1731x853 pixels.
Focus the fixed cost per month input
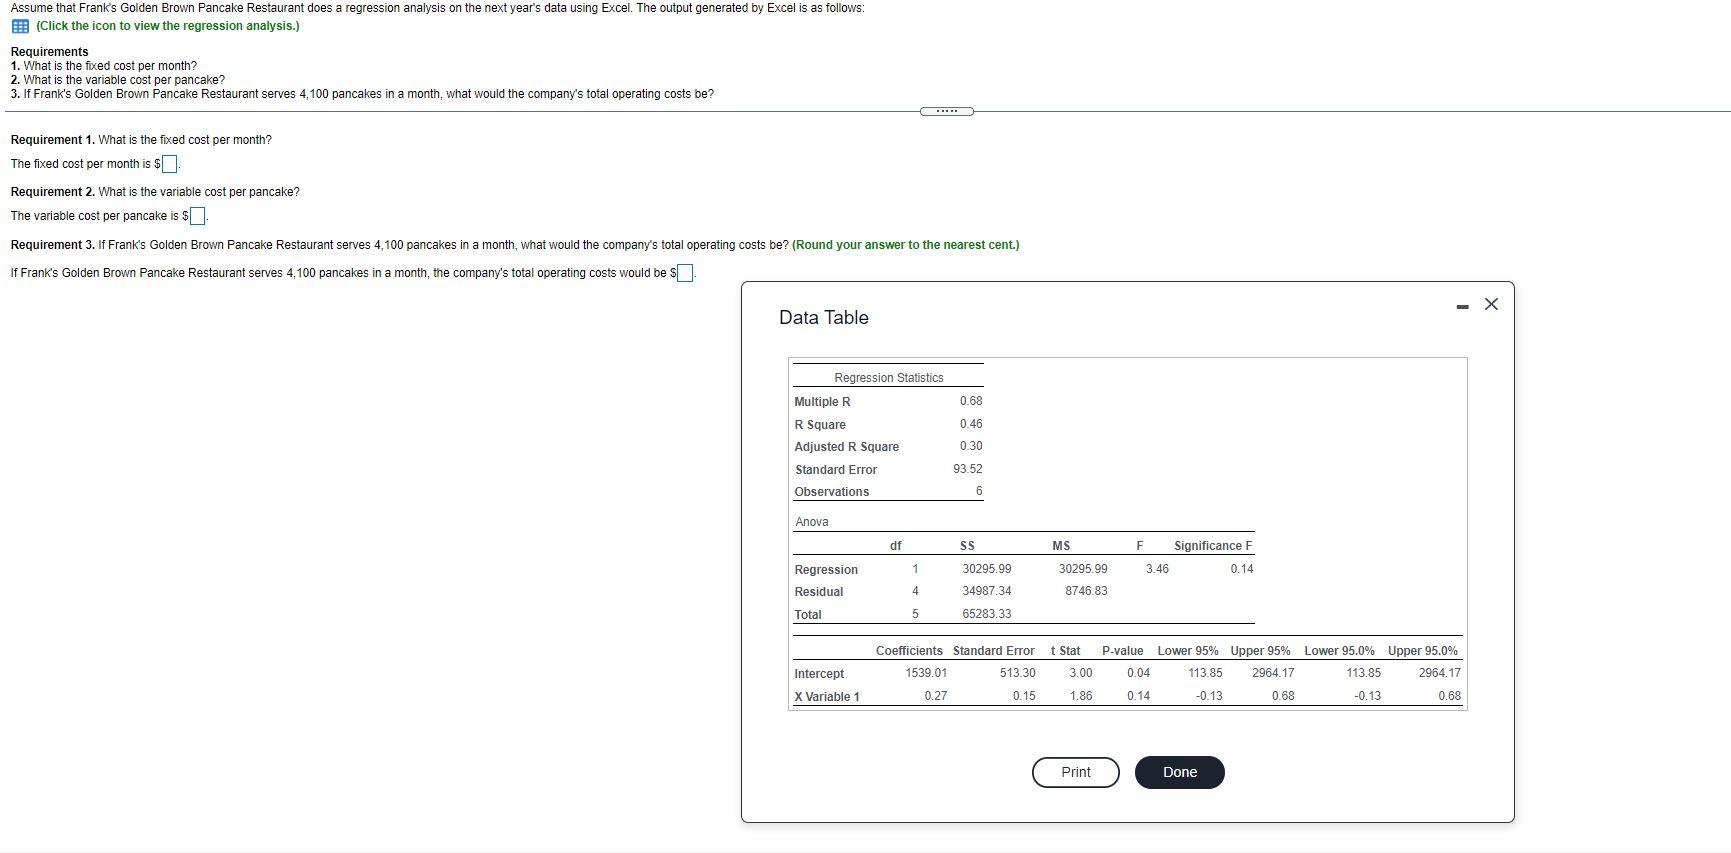pyautogui.click(x=170, y=164)
